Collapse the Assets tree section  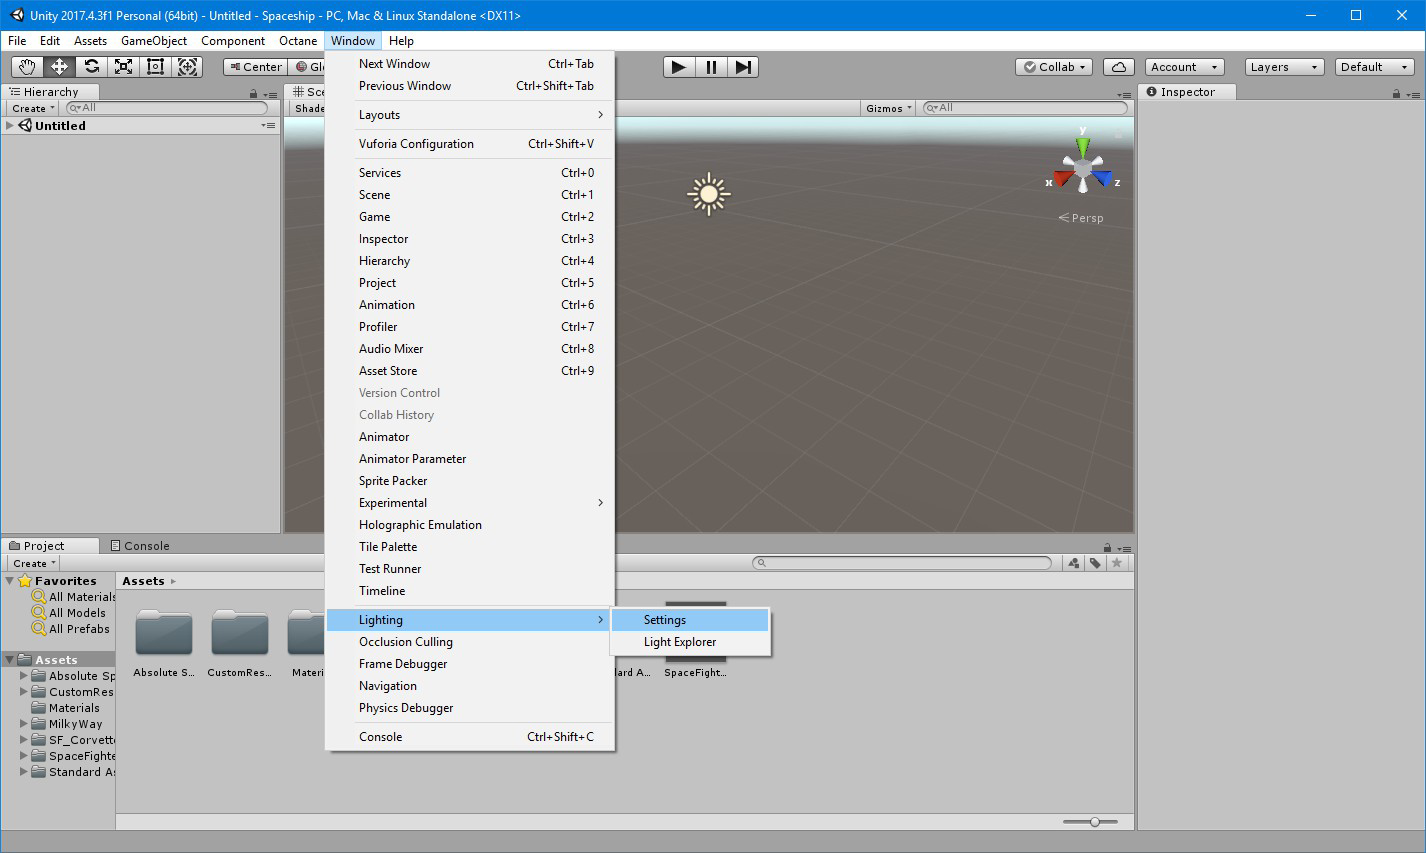pyautogui.click(x=10, y=660)
